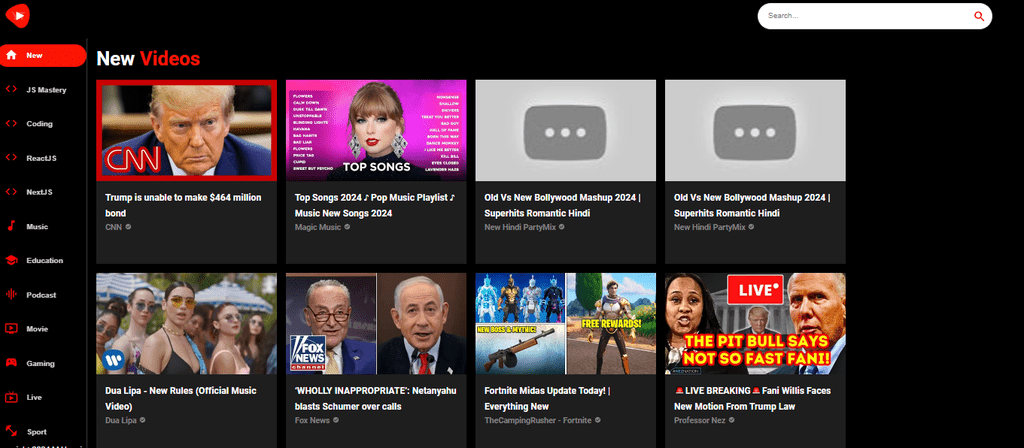Click code icon next to JS Mastery

11,89
